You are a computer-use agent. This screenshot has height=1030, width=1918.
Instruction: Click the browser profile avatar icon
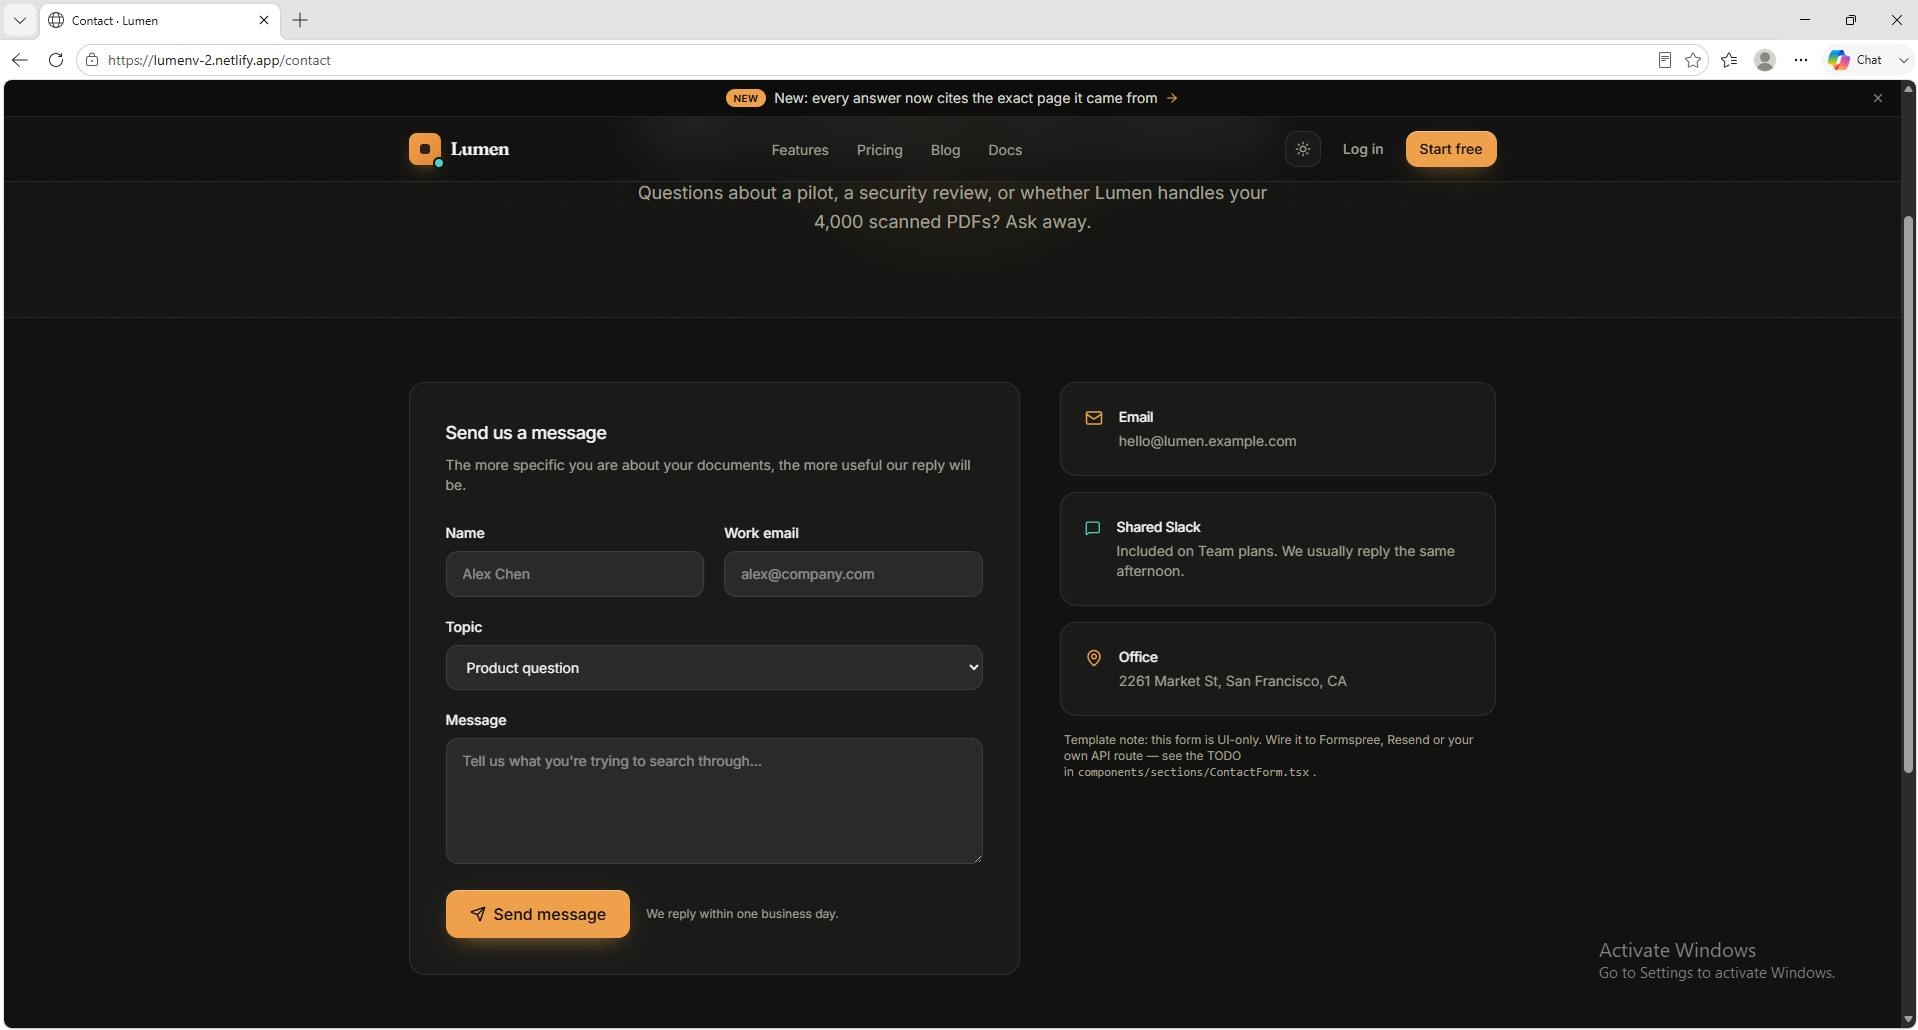(x=1765, y=60)
